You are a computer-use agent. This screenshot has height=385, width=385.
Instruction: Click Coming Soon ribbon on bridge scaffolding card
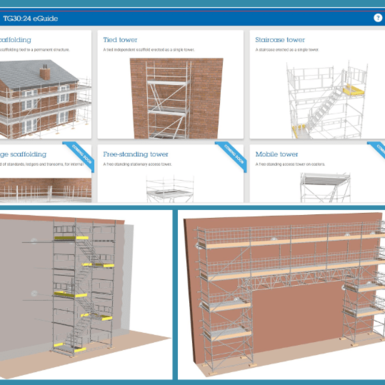coord(79,156)
